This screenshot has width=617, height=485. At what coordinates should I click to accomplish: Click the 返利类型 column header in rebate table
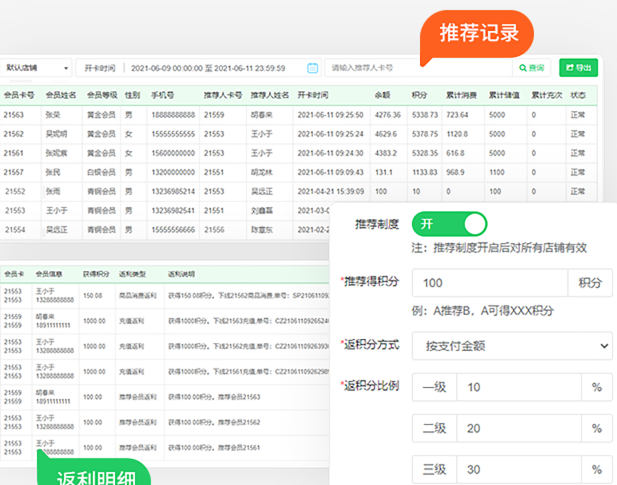pyautogui.click(x=134, y=272)
